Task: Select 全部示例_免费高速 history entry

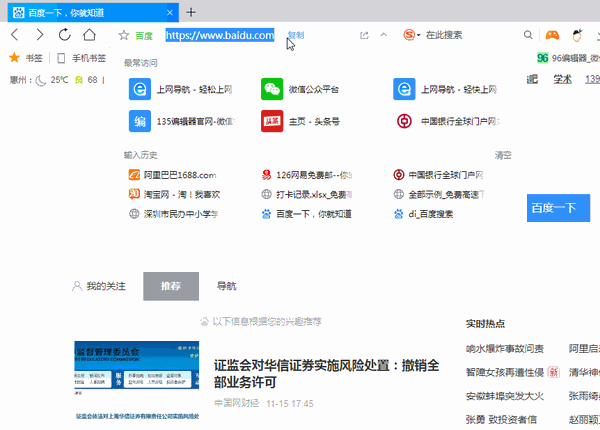Action: [439, 194]
